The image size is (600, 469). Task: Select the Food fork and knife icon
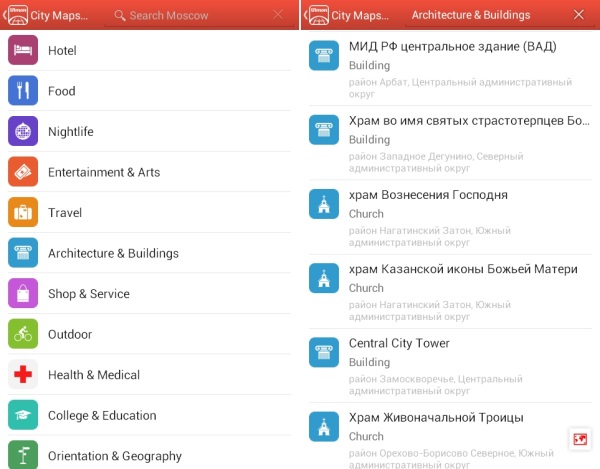[x=23, y=91]
